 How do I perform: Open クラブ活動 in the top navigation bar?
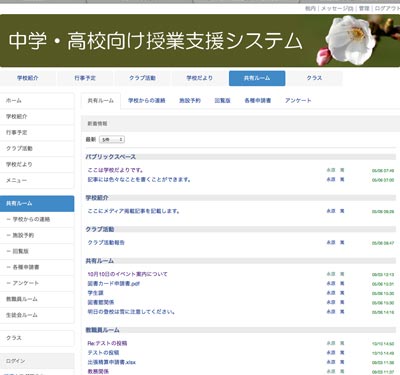(142, 78)
